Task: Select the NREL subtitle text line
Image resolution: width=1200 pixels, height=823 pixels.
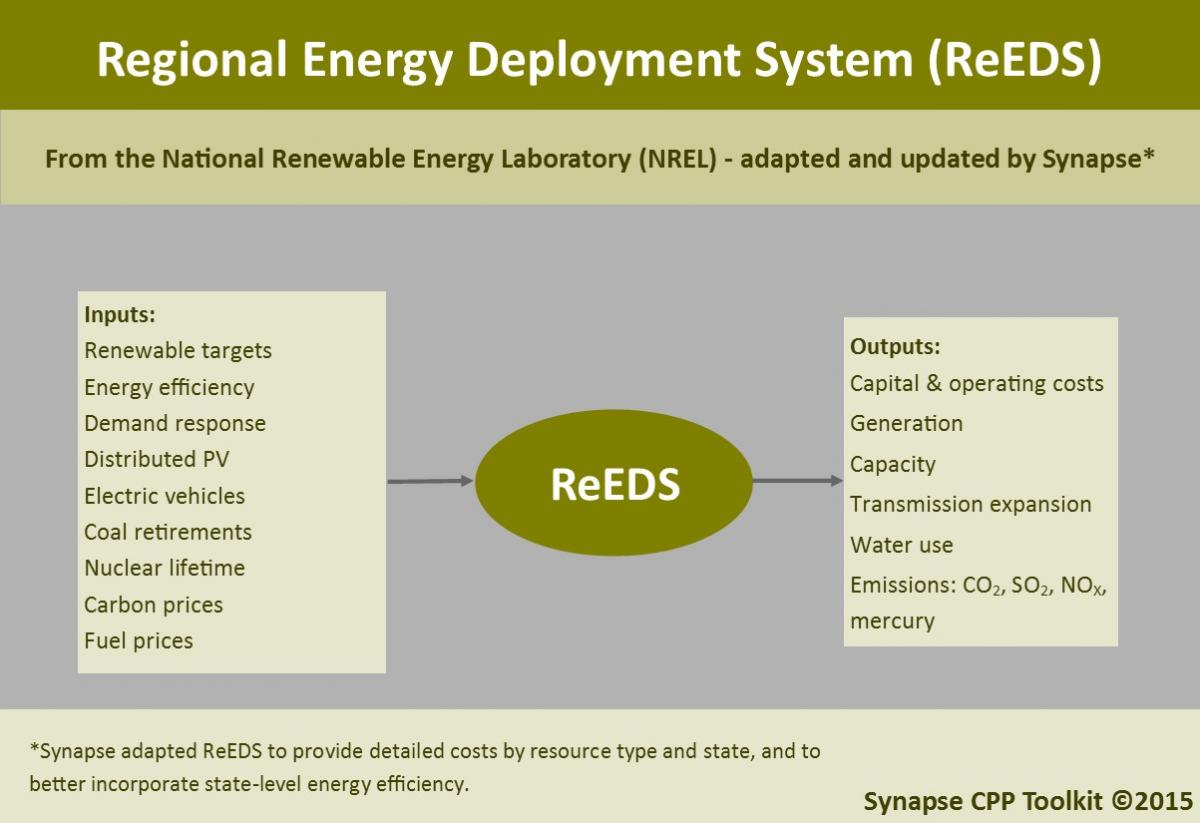Action: (x=600, y=160)
